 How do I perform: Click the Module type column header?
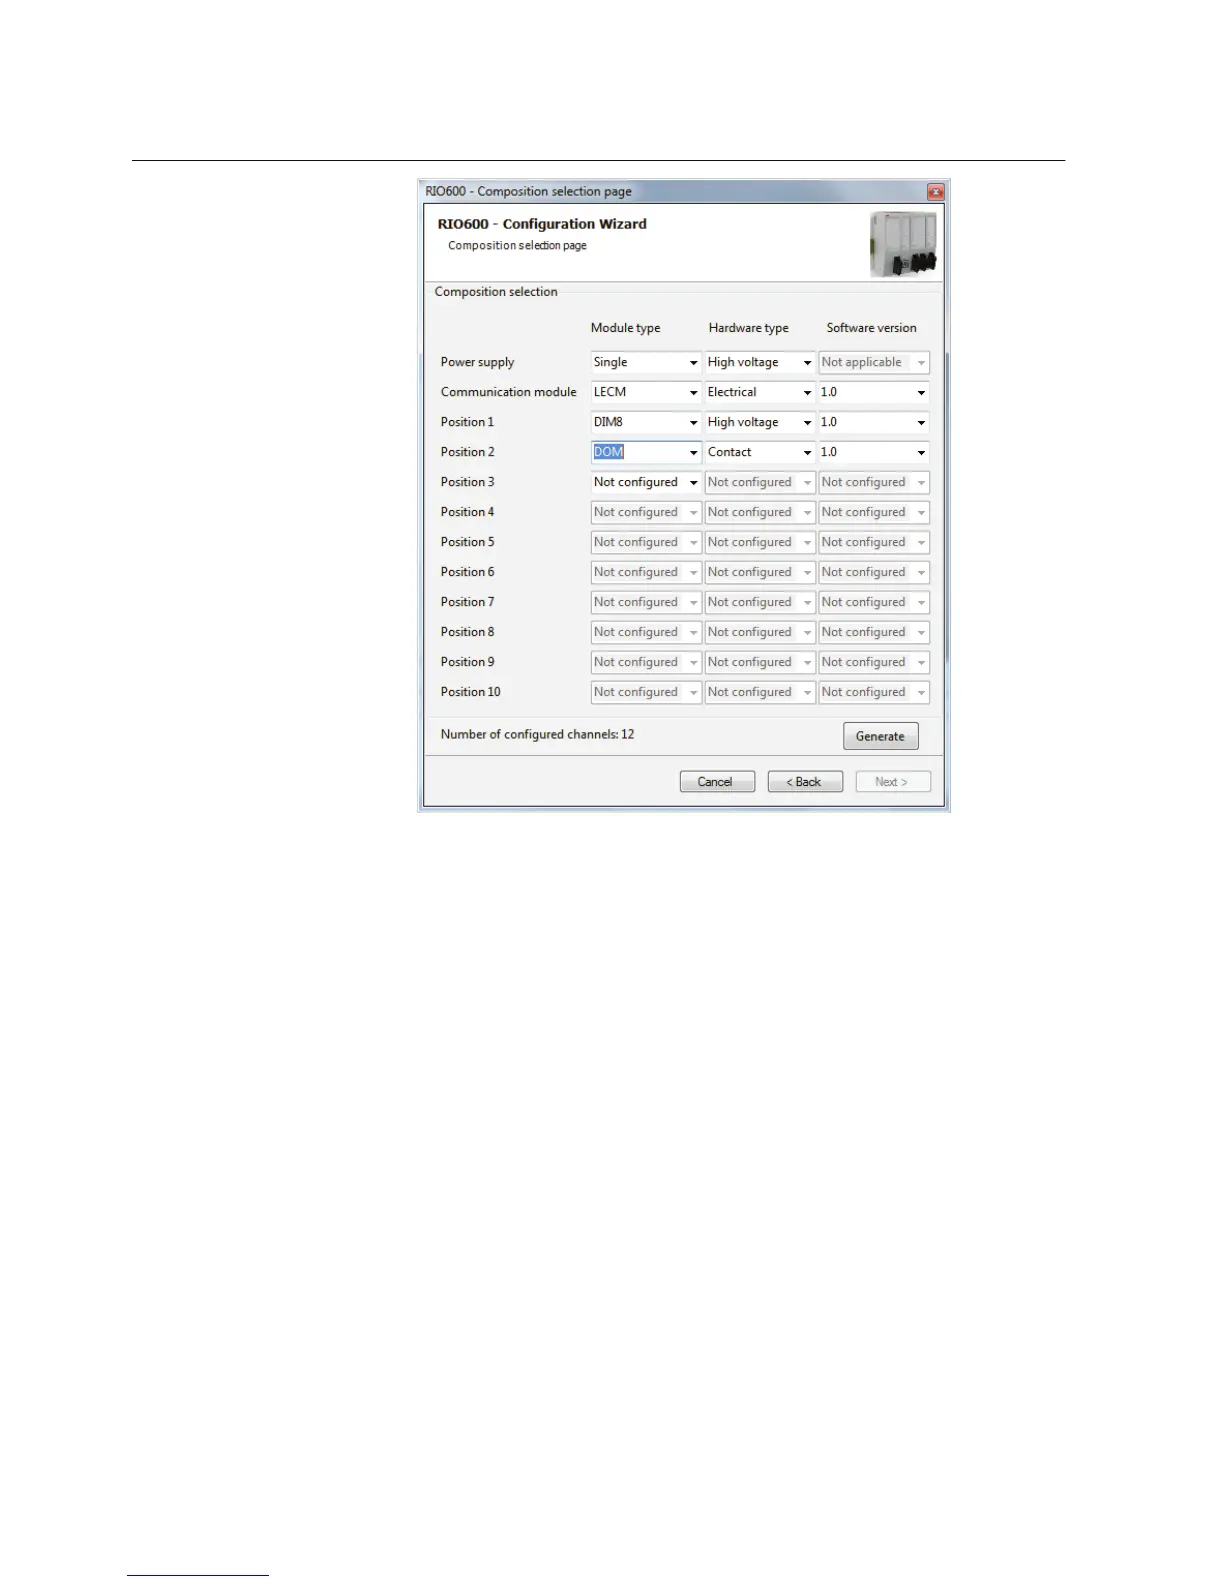click(625, 328)
